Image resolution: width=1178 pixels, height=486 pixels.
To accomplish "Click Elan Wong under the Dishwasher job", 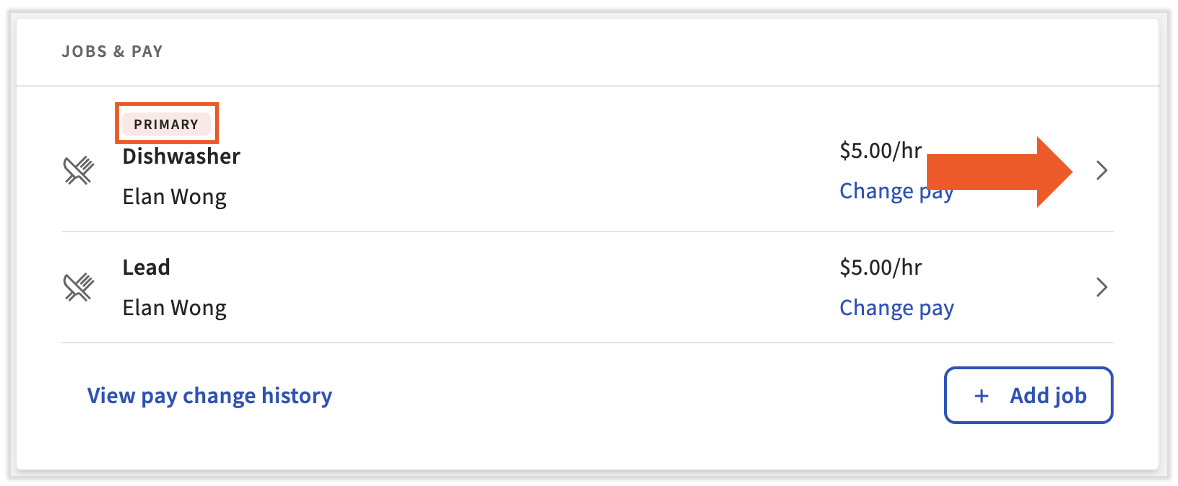I will (174, 196).
